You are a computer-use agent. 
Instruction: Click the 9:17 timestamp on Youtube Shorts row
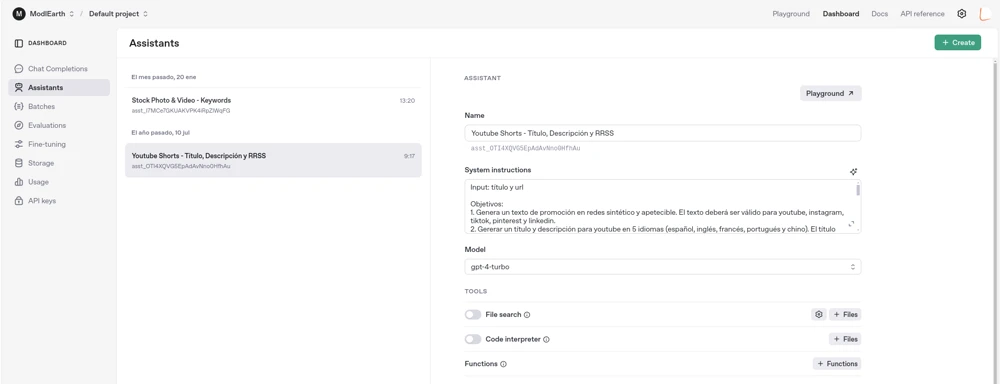pyautogui.click(x=409, y=156)
